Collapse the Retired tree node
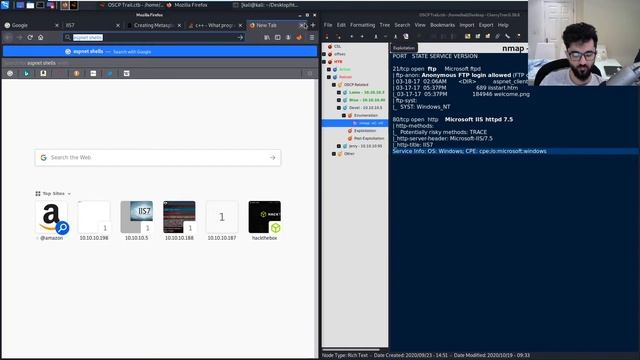 tap(329, 77)
